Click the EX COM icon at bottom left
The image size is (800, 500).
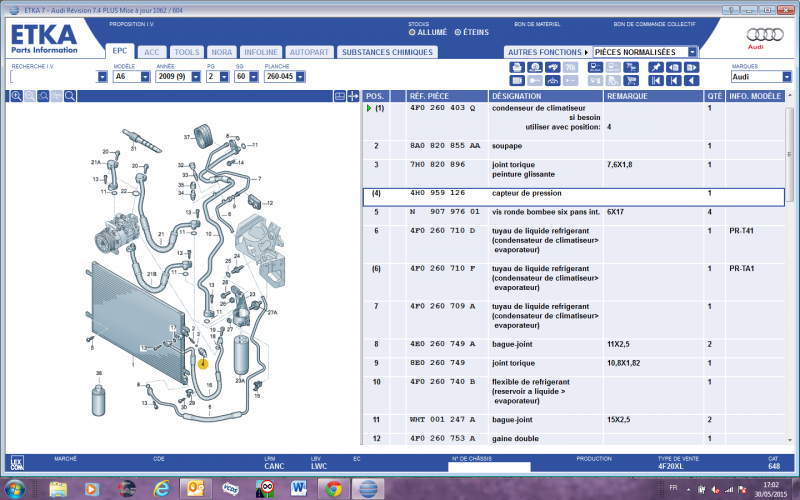(17, 462)
